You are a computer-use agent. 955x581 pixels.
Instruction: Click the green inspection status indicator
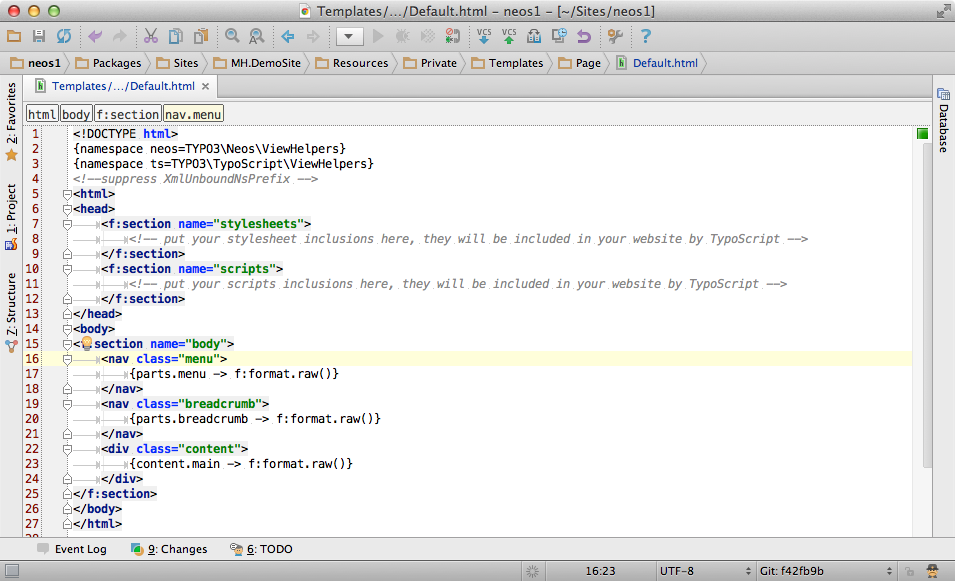922,133
